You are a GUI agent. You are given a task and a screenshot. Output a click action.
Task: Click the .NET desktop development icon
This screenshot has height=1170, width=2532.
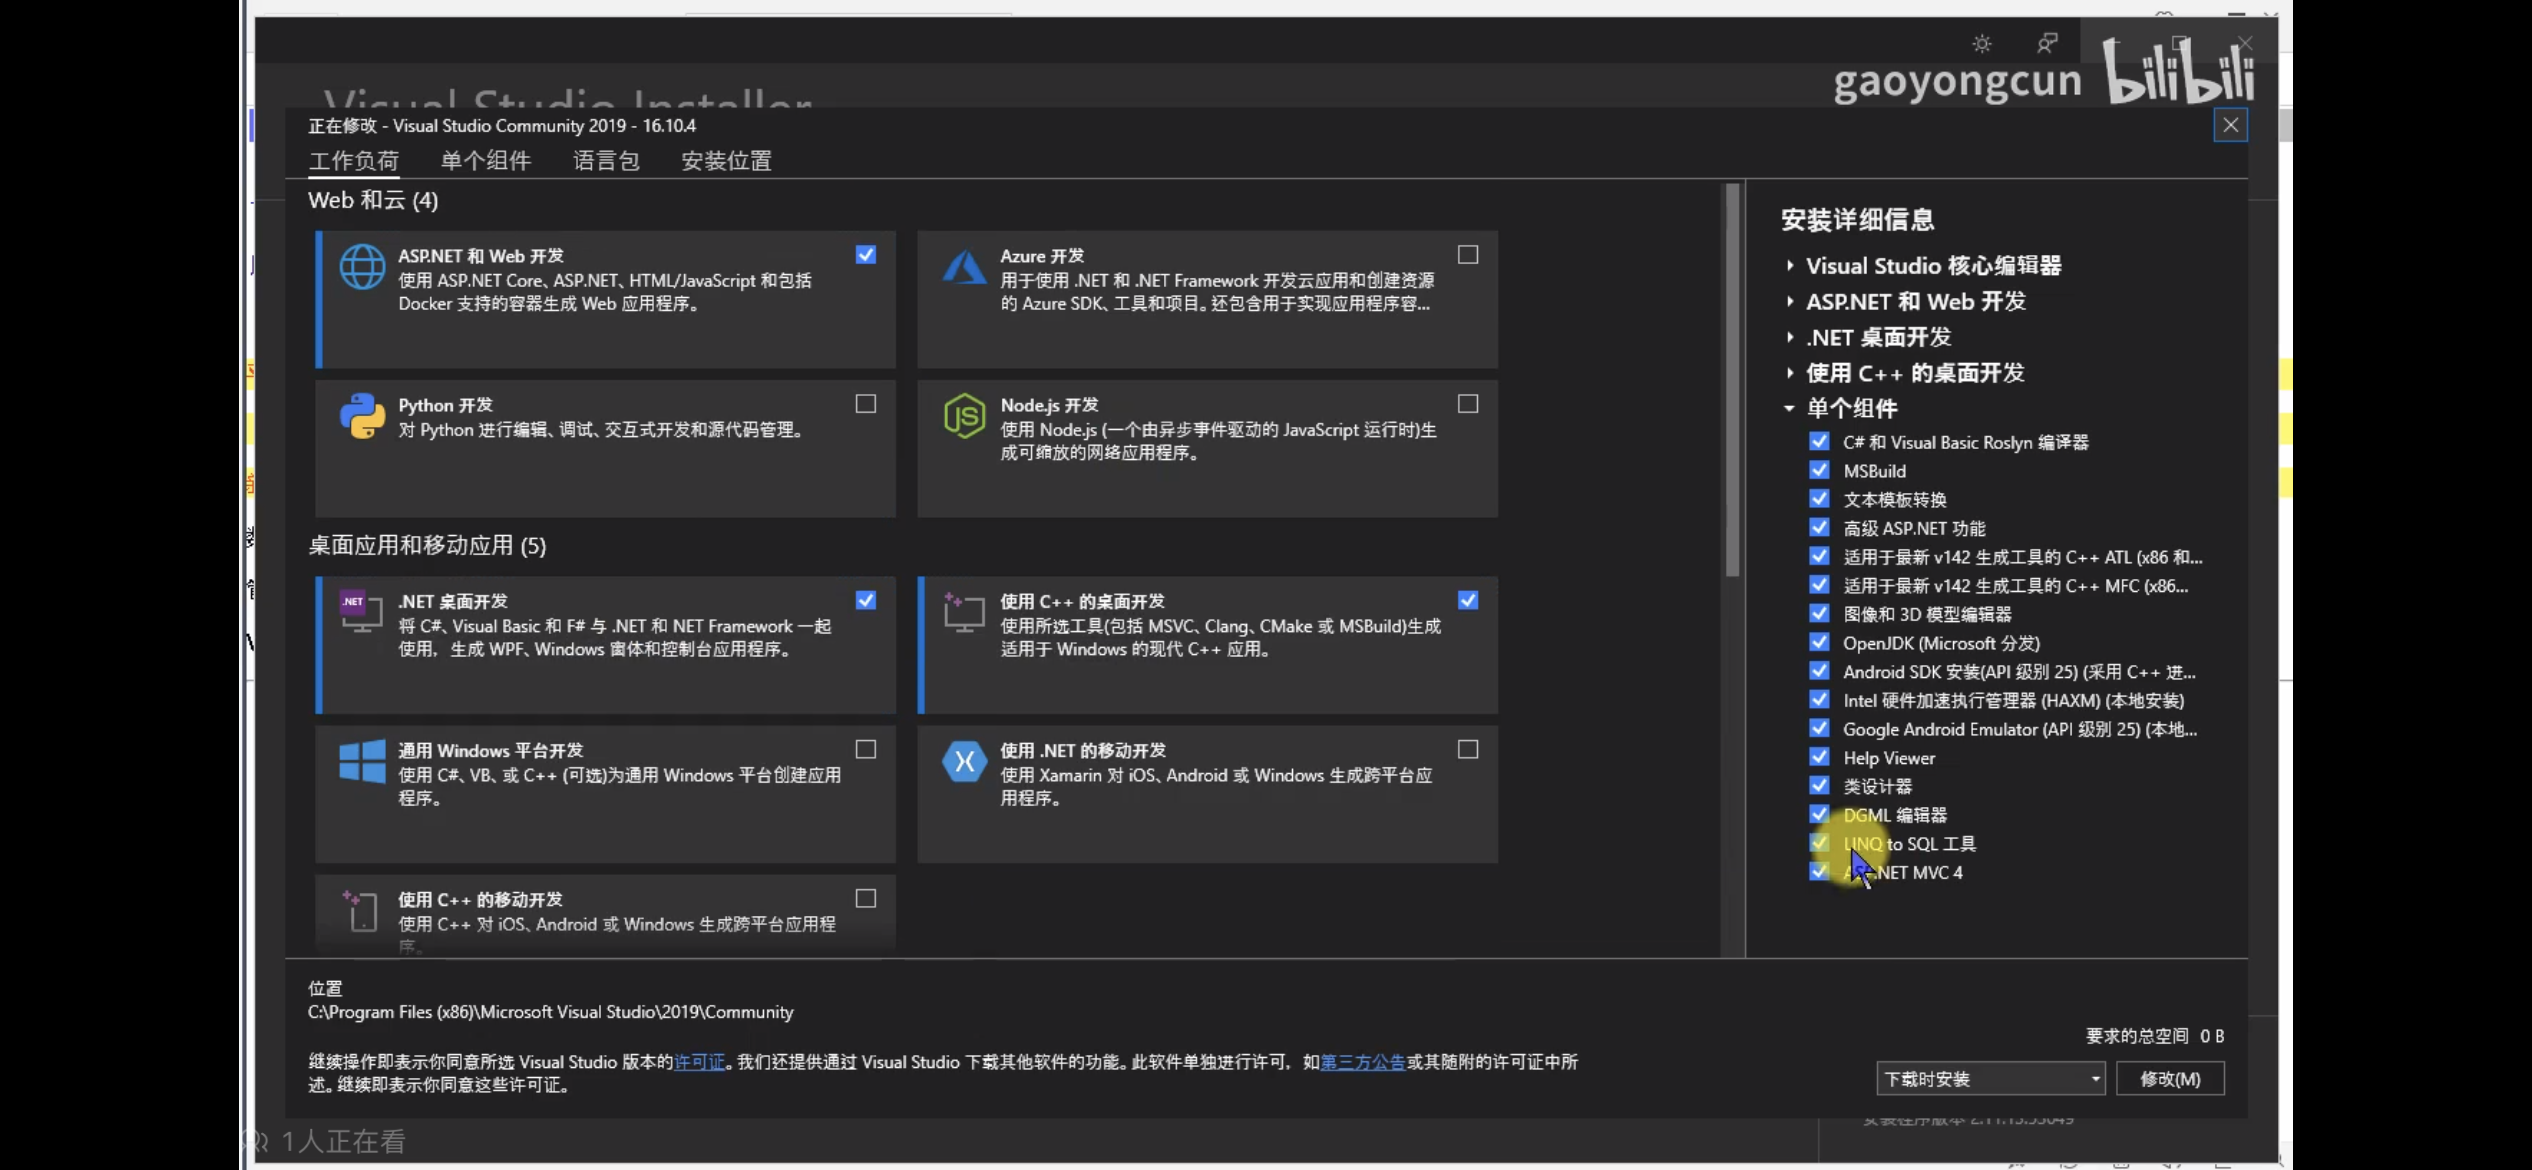(x=362, y=611)
